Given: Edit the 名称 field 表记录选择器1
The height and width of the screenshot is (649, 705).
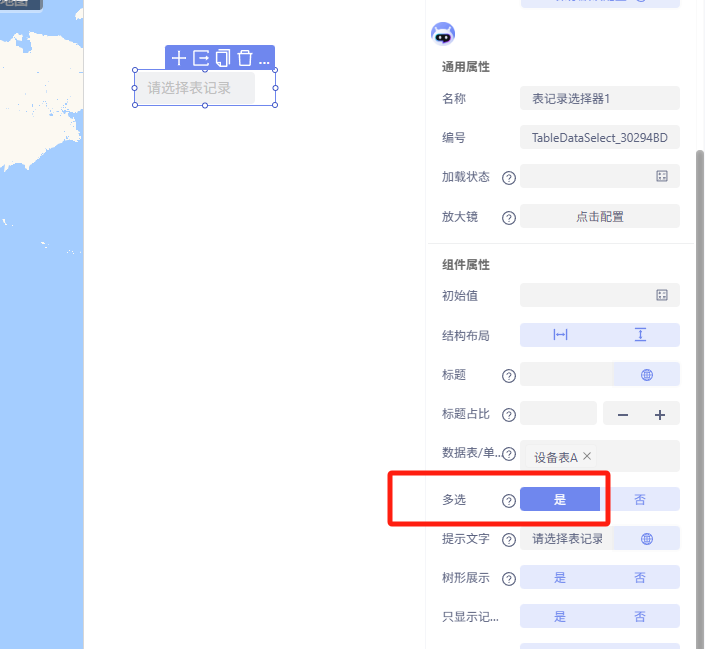Looking at the screenshot, I should click(x=600, y=98).
